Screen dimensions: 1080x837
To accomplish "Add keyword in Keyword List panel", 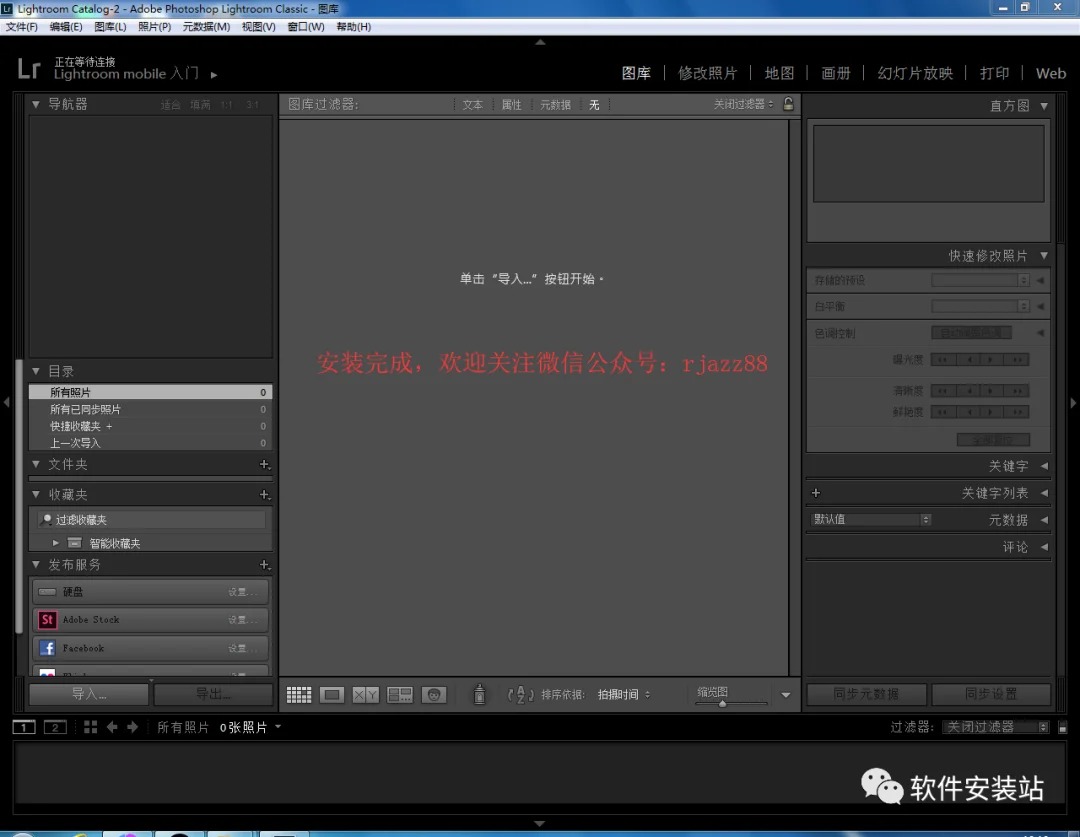I will click(816, 493).
